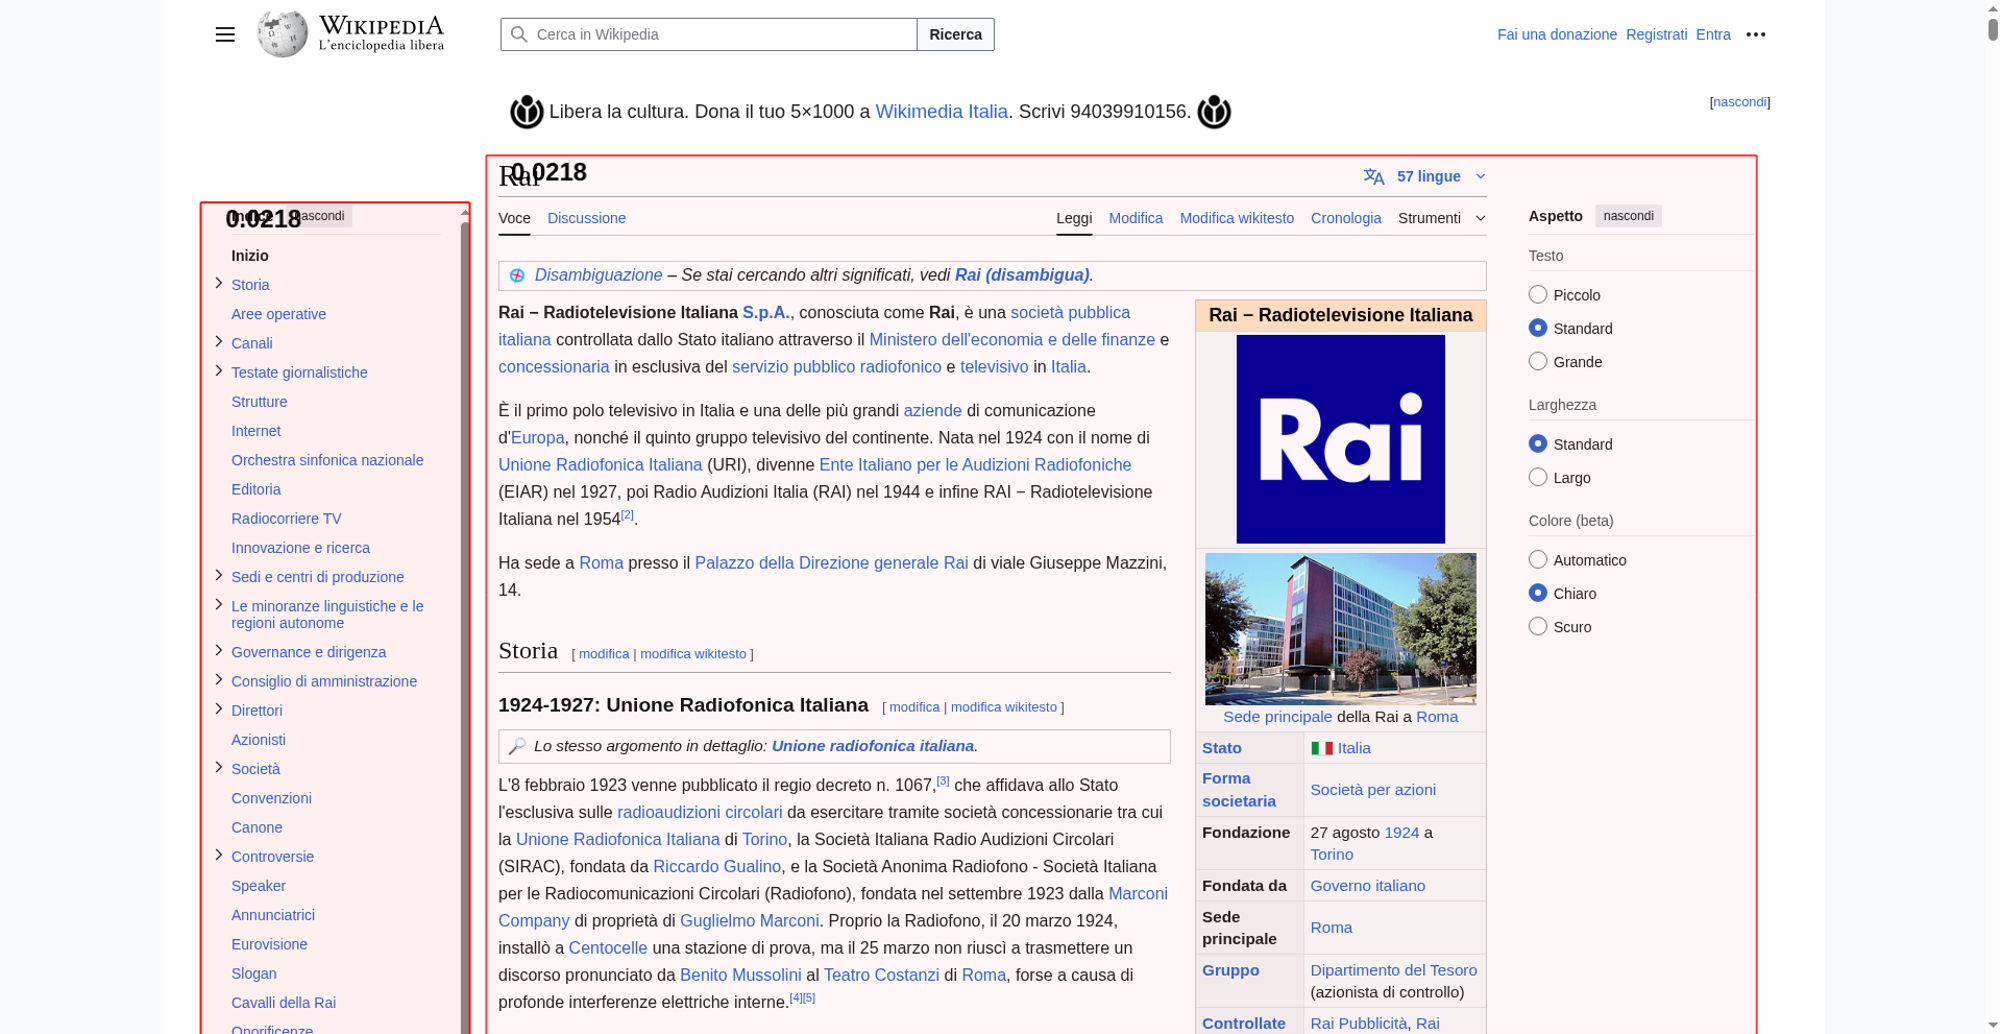Click the disambiguation icon
2000x1034 pixels.
(517, 275)
